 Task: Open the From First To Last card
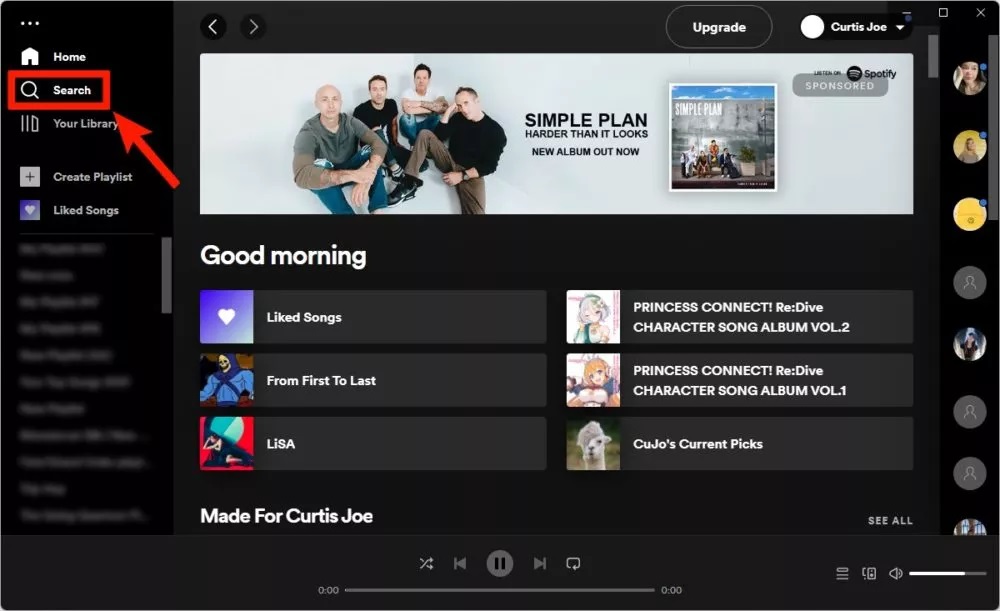pos(372,380)
